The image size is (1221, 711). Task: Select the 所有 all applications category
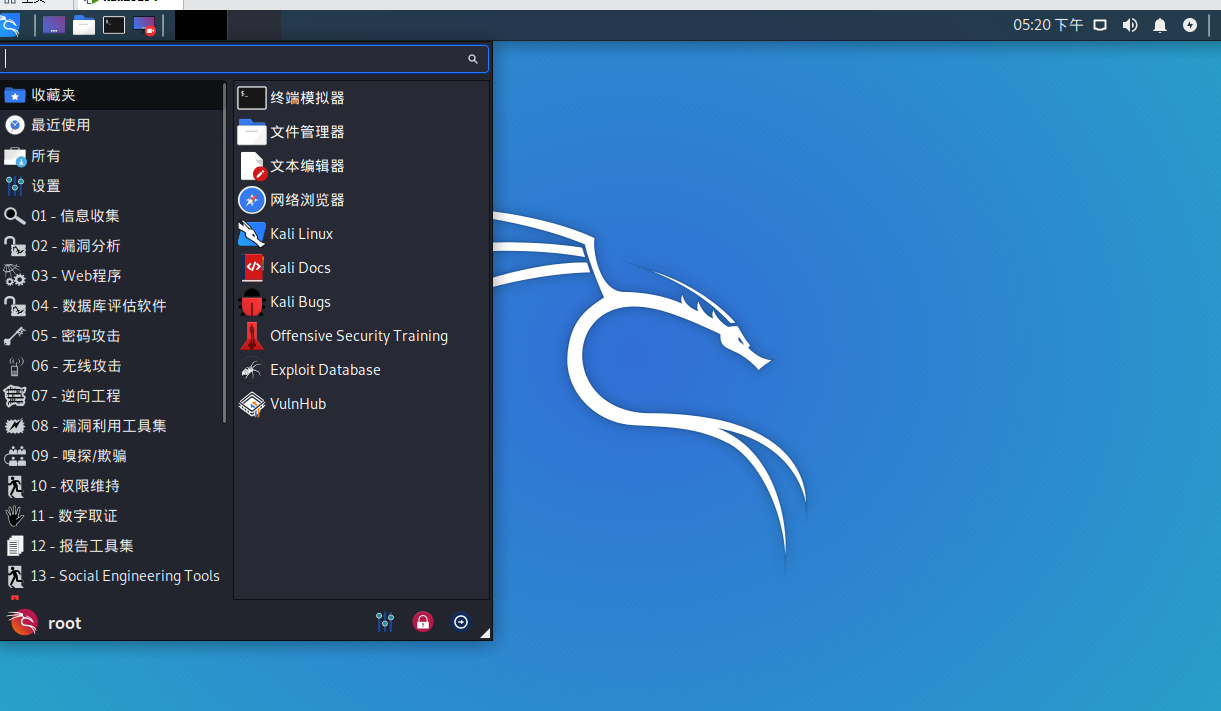click(x=113, y=156)
